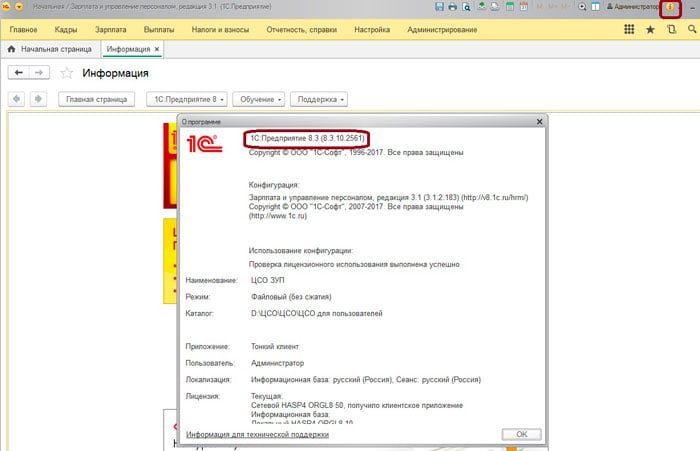The height and width of the screenshot is (451, 700).
Task: Click the OK button in О программе dialog
Action: (521, 435)
